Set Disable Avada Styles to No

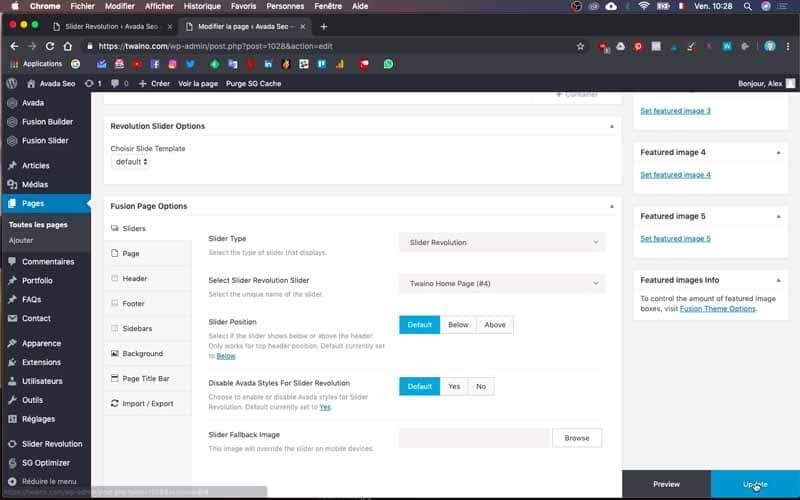(x=481, y=386)
